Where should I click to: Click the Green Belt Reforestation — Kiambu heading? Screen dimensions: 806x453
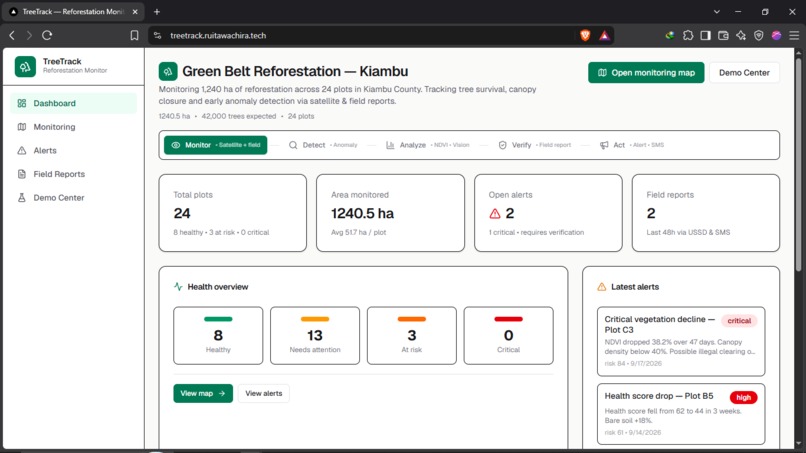coord(295,71)
